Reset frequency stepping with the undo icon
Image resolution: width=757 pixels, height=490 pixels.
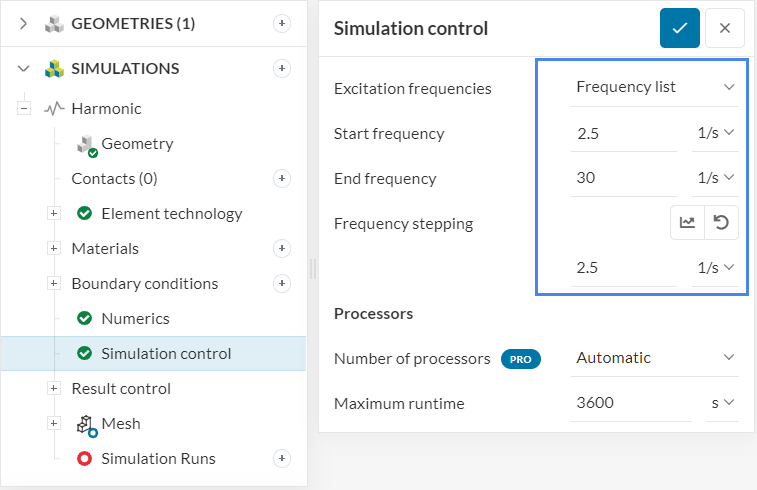pos(722,223)
